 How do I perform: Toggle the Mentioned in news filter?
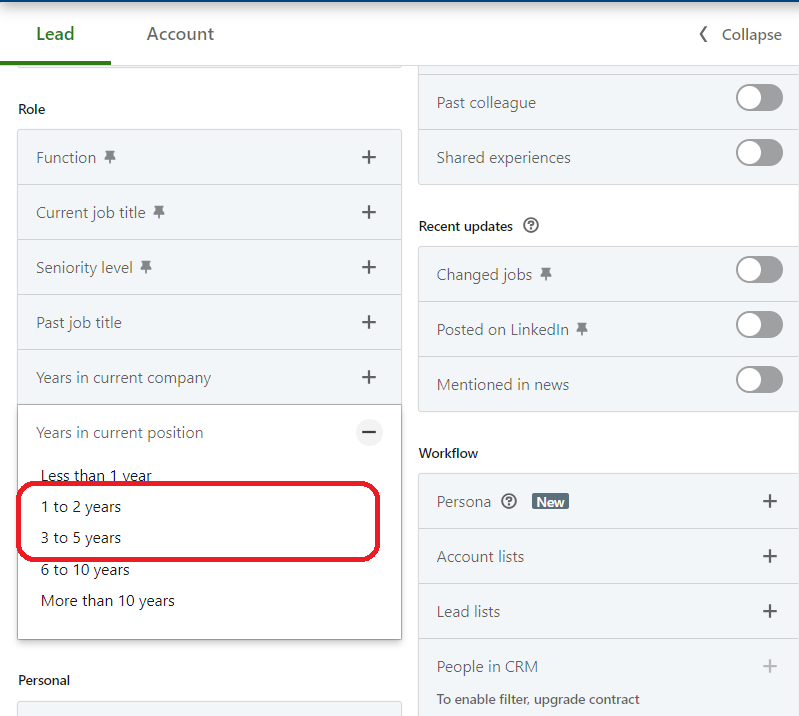pyautogui.click(x=759, y=380)
